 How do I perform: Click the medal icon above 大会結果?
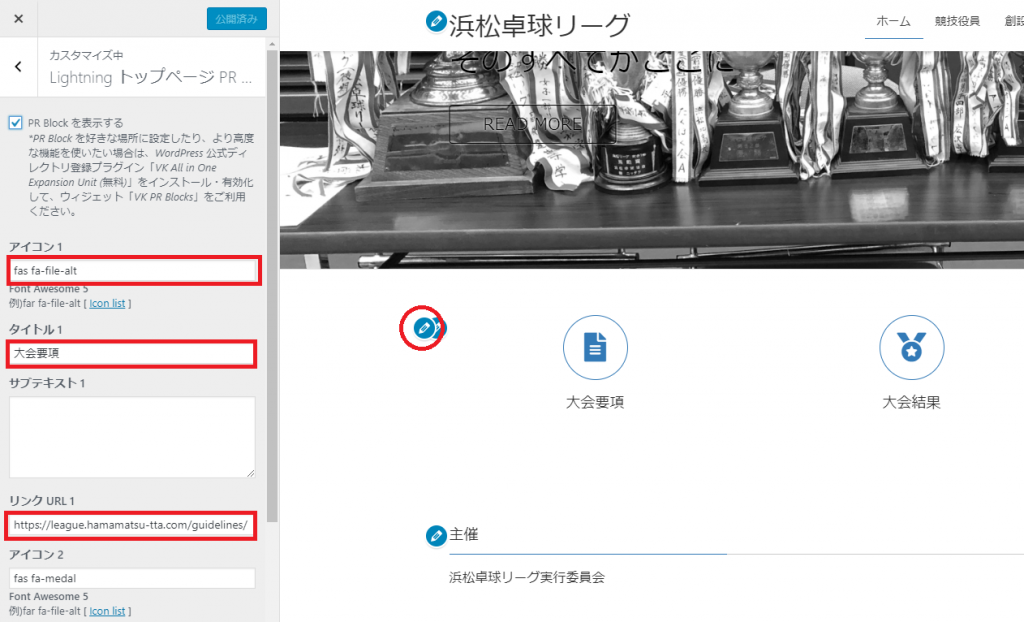tap(911, 347)
